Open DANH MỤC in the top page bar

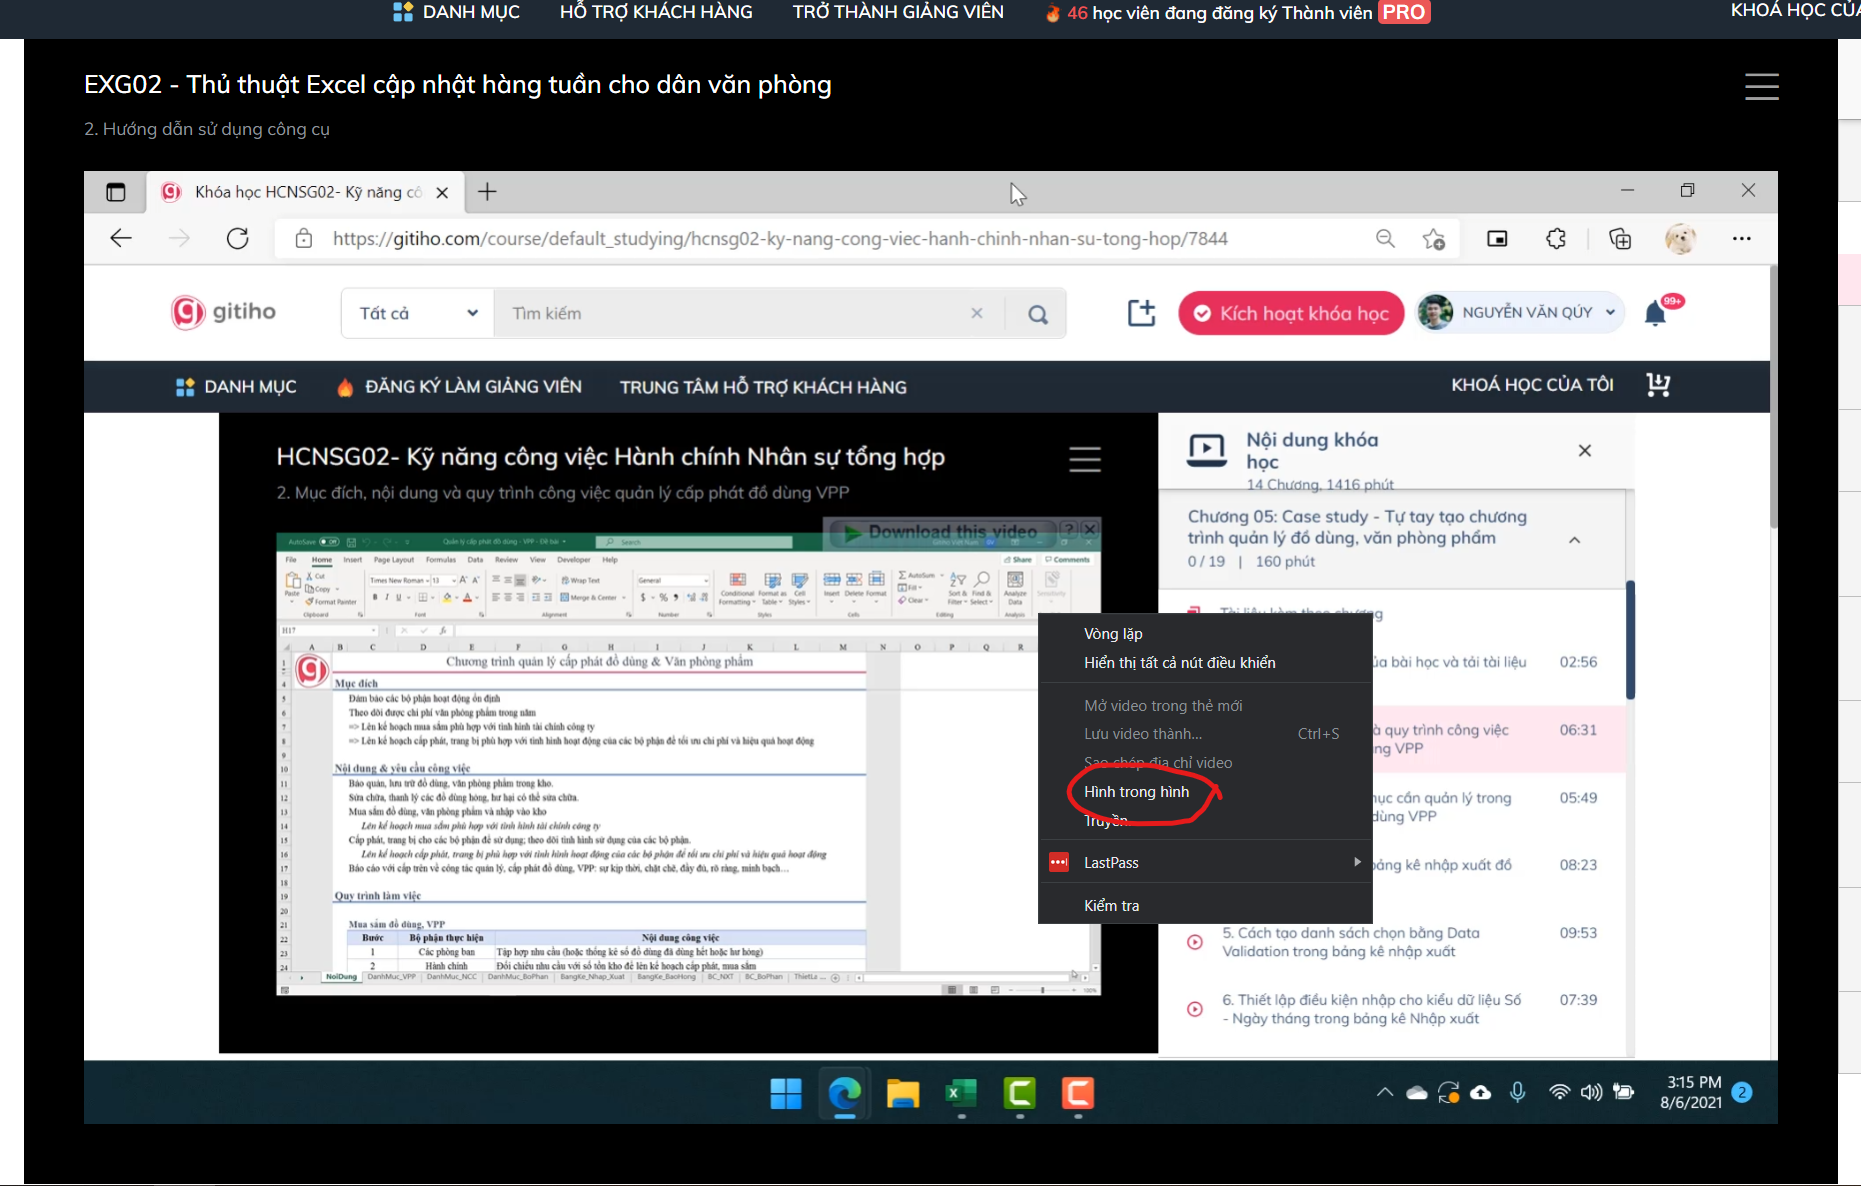click(x=457, y=12)
